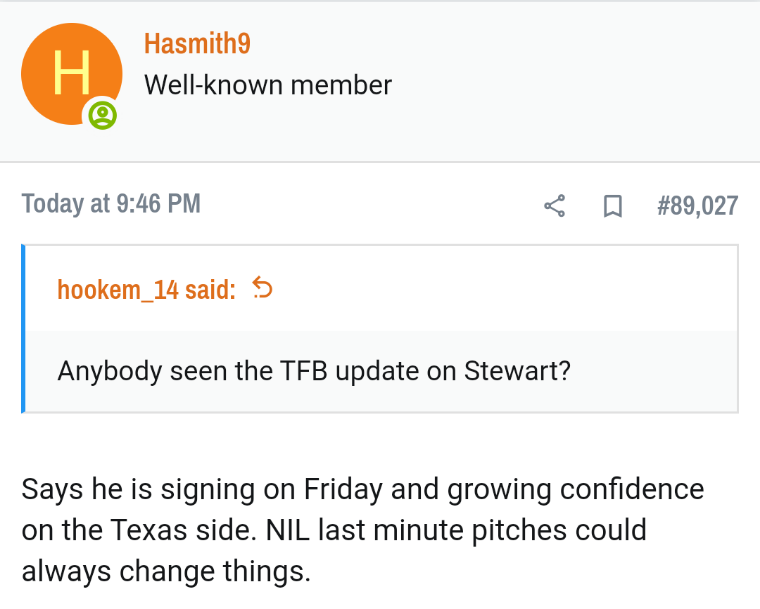The image size is (760, 609).
Task: Open the 'Today at 9:46 PM' timestamp link
Action: pos(111,204)
